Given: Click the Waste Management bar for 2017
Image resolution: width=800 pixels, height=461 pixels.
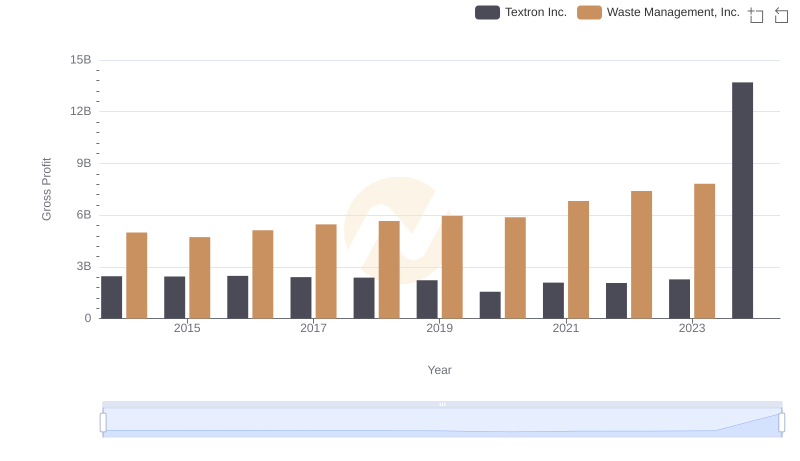Looking at the screenshot, I should pyautogui.click(x=326, y=271).
